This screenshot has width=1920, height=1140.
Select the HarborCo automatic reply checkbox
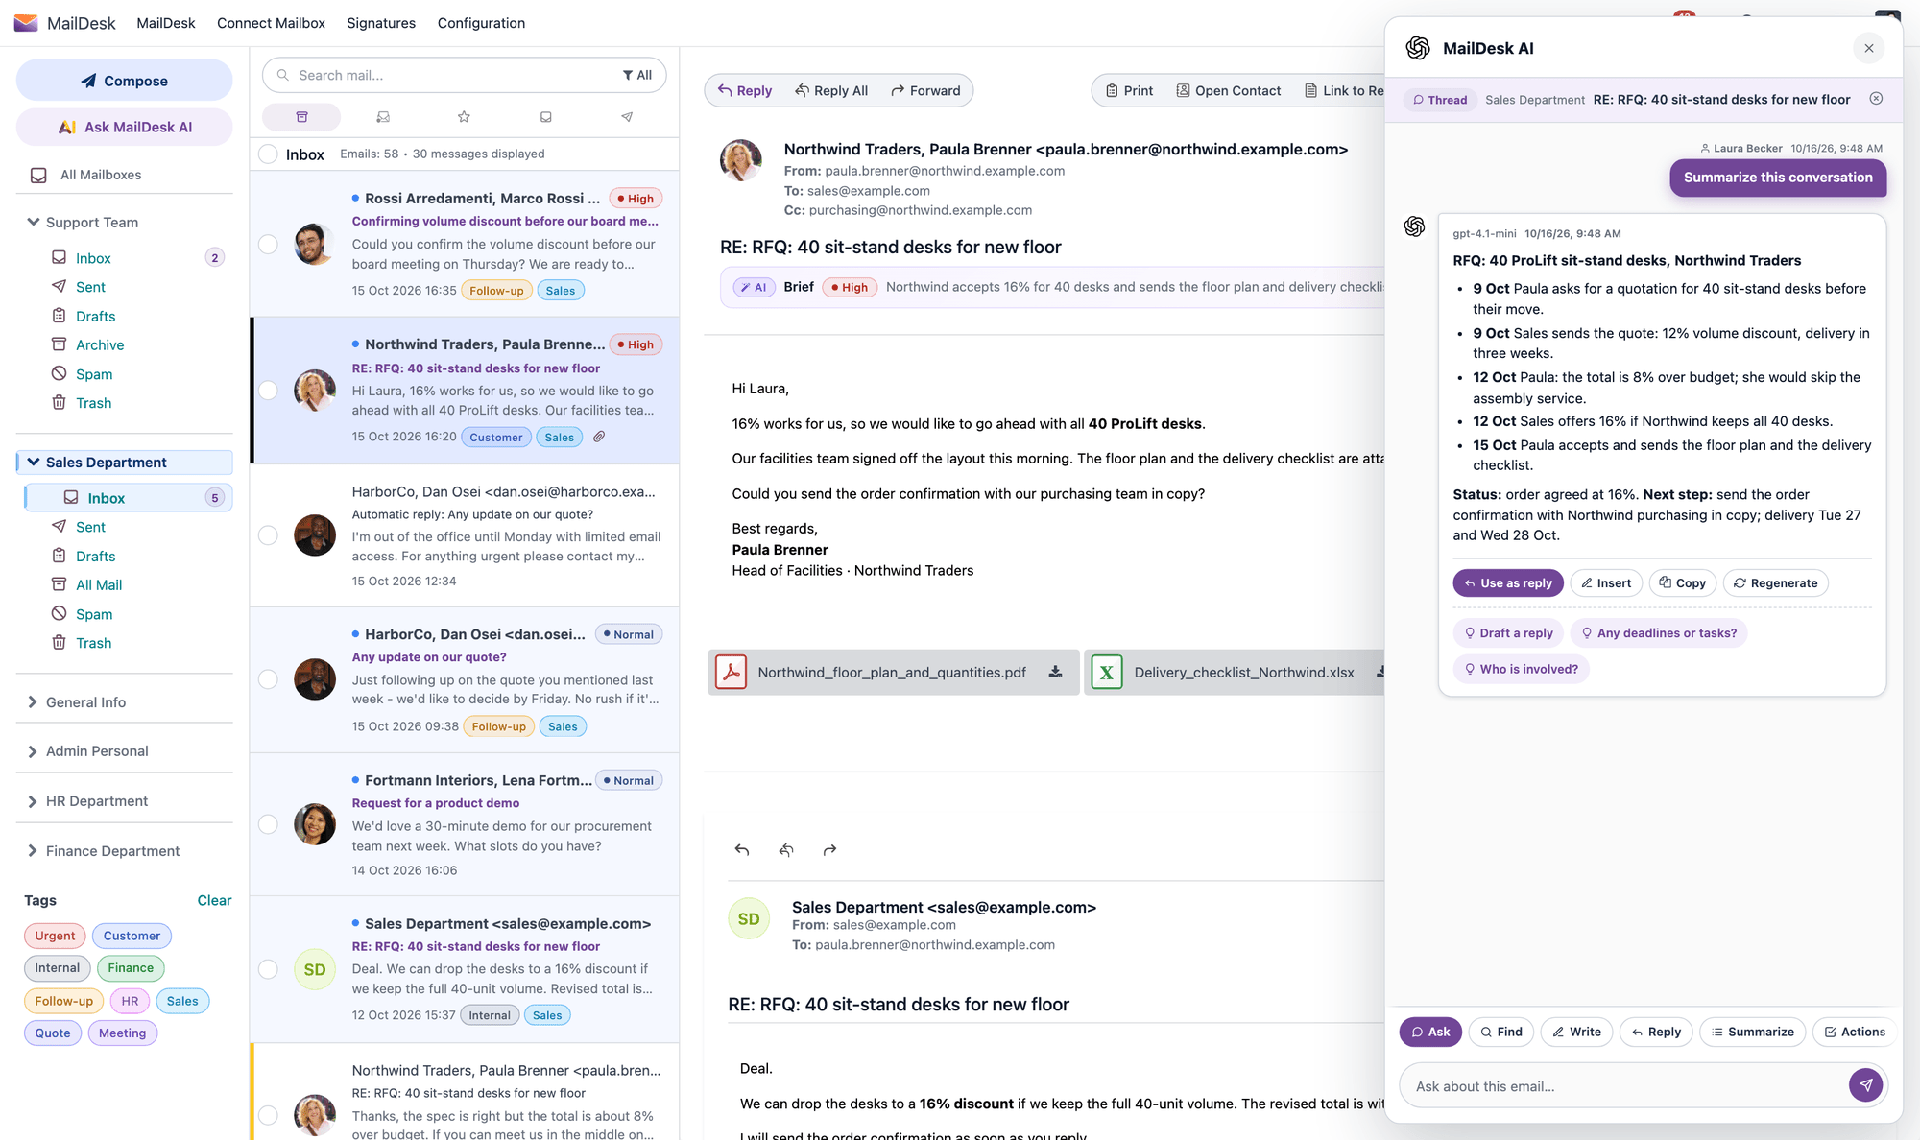pos(268,535)
